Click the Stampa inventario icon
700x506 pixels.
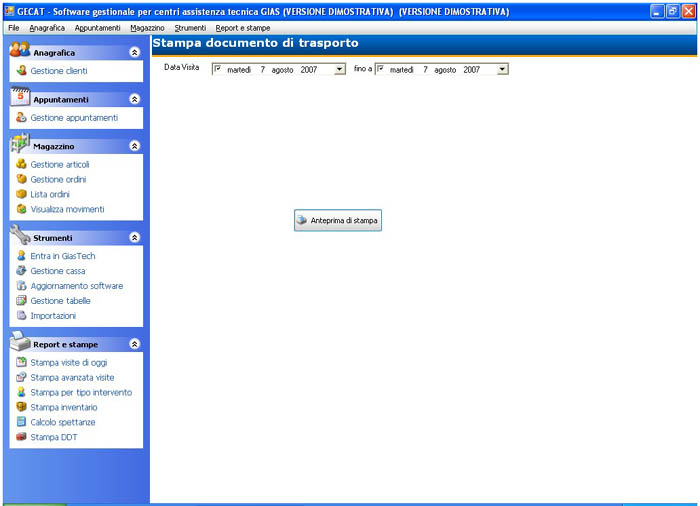[21, 406]
